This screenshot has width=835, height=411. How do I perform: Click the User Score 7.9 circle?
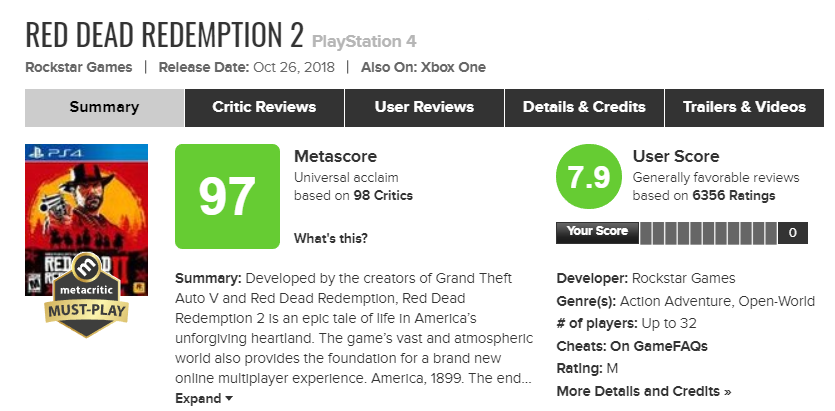587,178
